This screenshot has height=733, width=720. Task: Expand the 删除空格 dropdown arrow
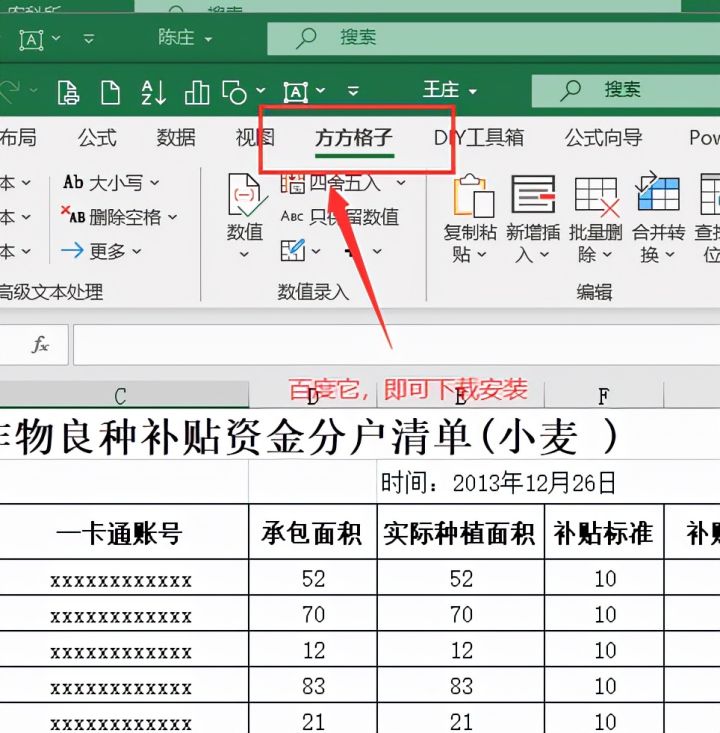point(173,217)
